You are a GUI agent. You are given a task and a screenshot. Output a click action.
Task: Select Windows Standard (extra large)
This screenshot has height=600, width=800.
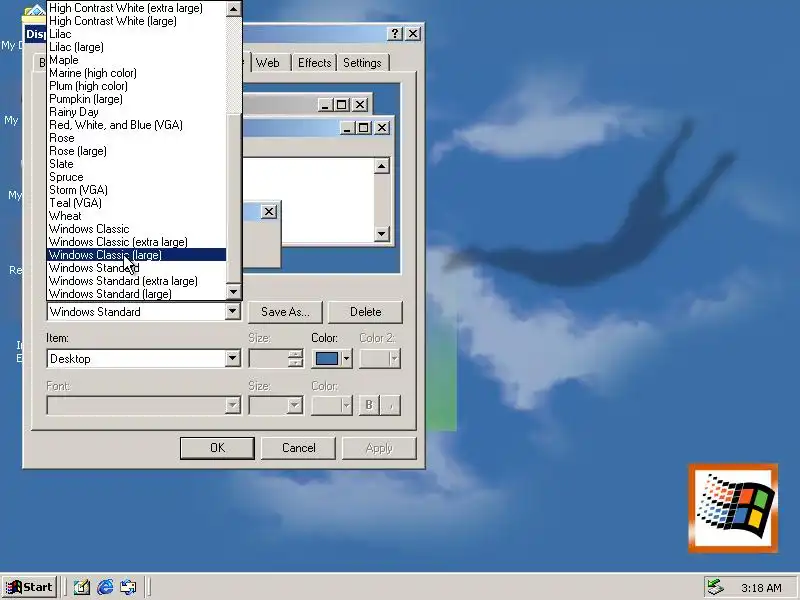[136, 281]
